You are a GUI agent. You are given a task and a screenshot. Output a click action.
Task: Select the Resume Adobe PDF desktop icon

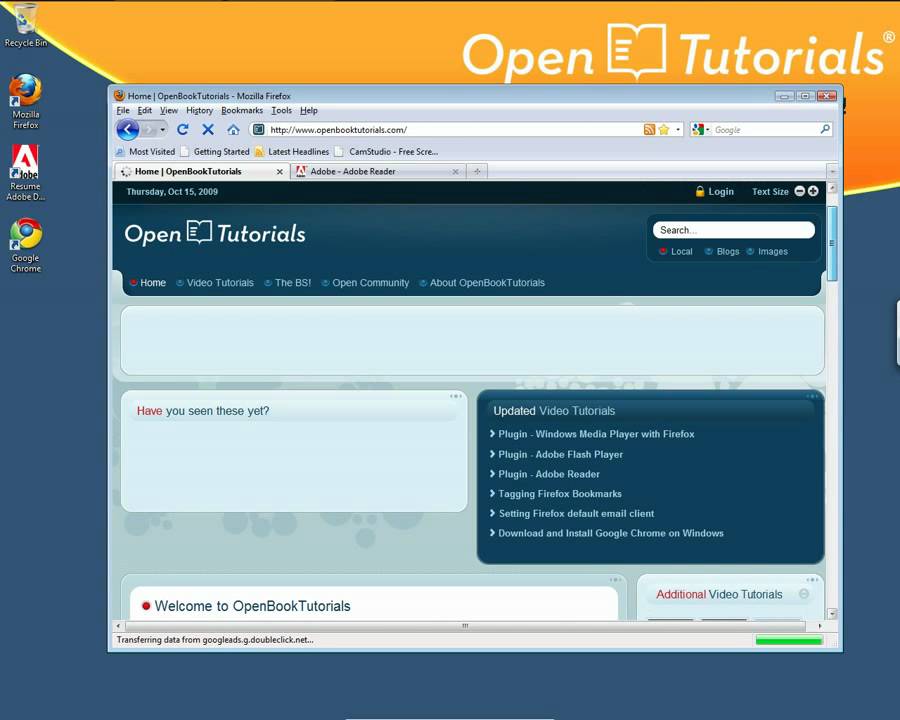point(25,172)
